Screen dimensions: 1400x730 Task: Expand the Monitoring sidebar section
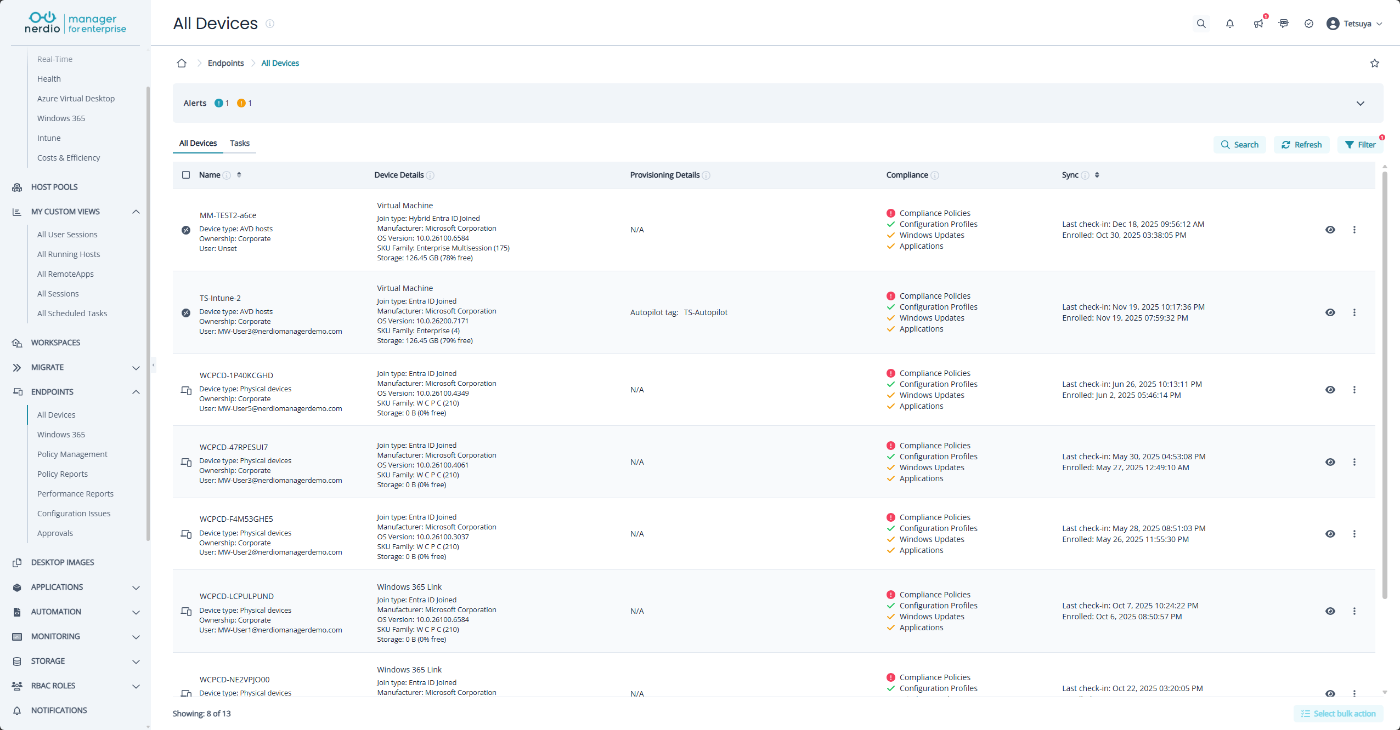pyautogui.click(x=136, y=637)
